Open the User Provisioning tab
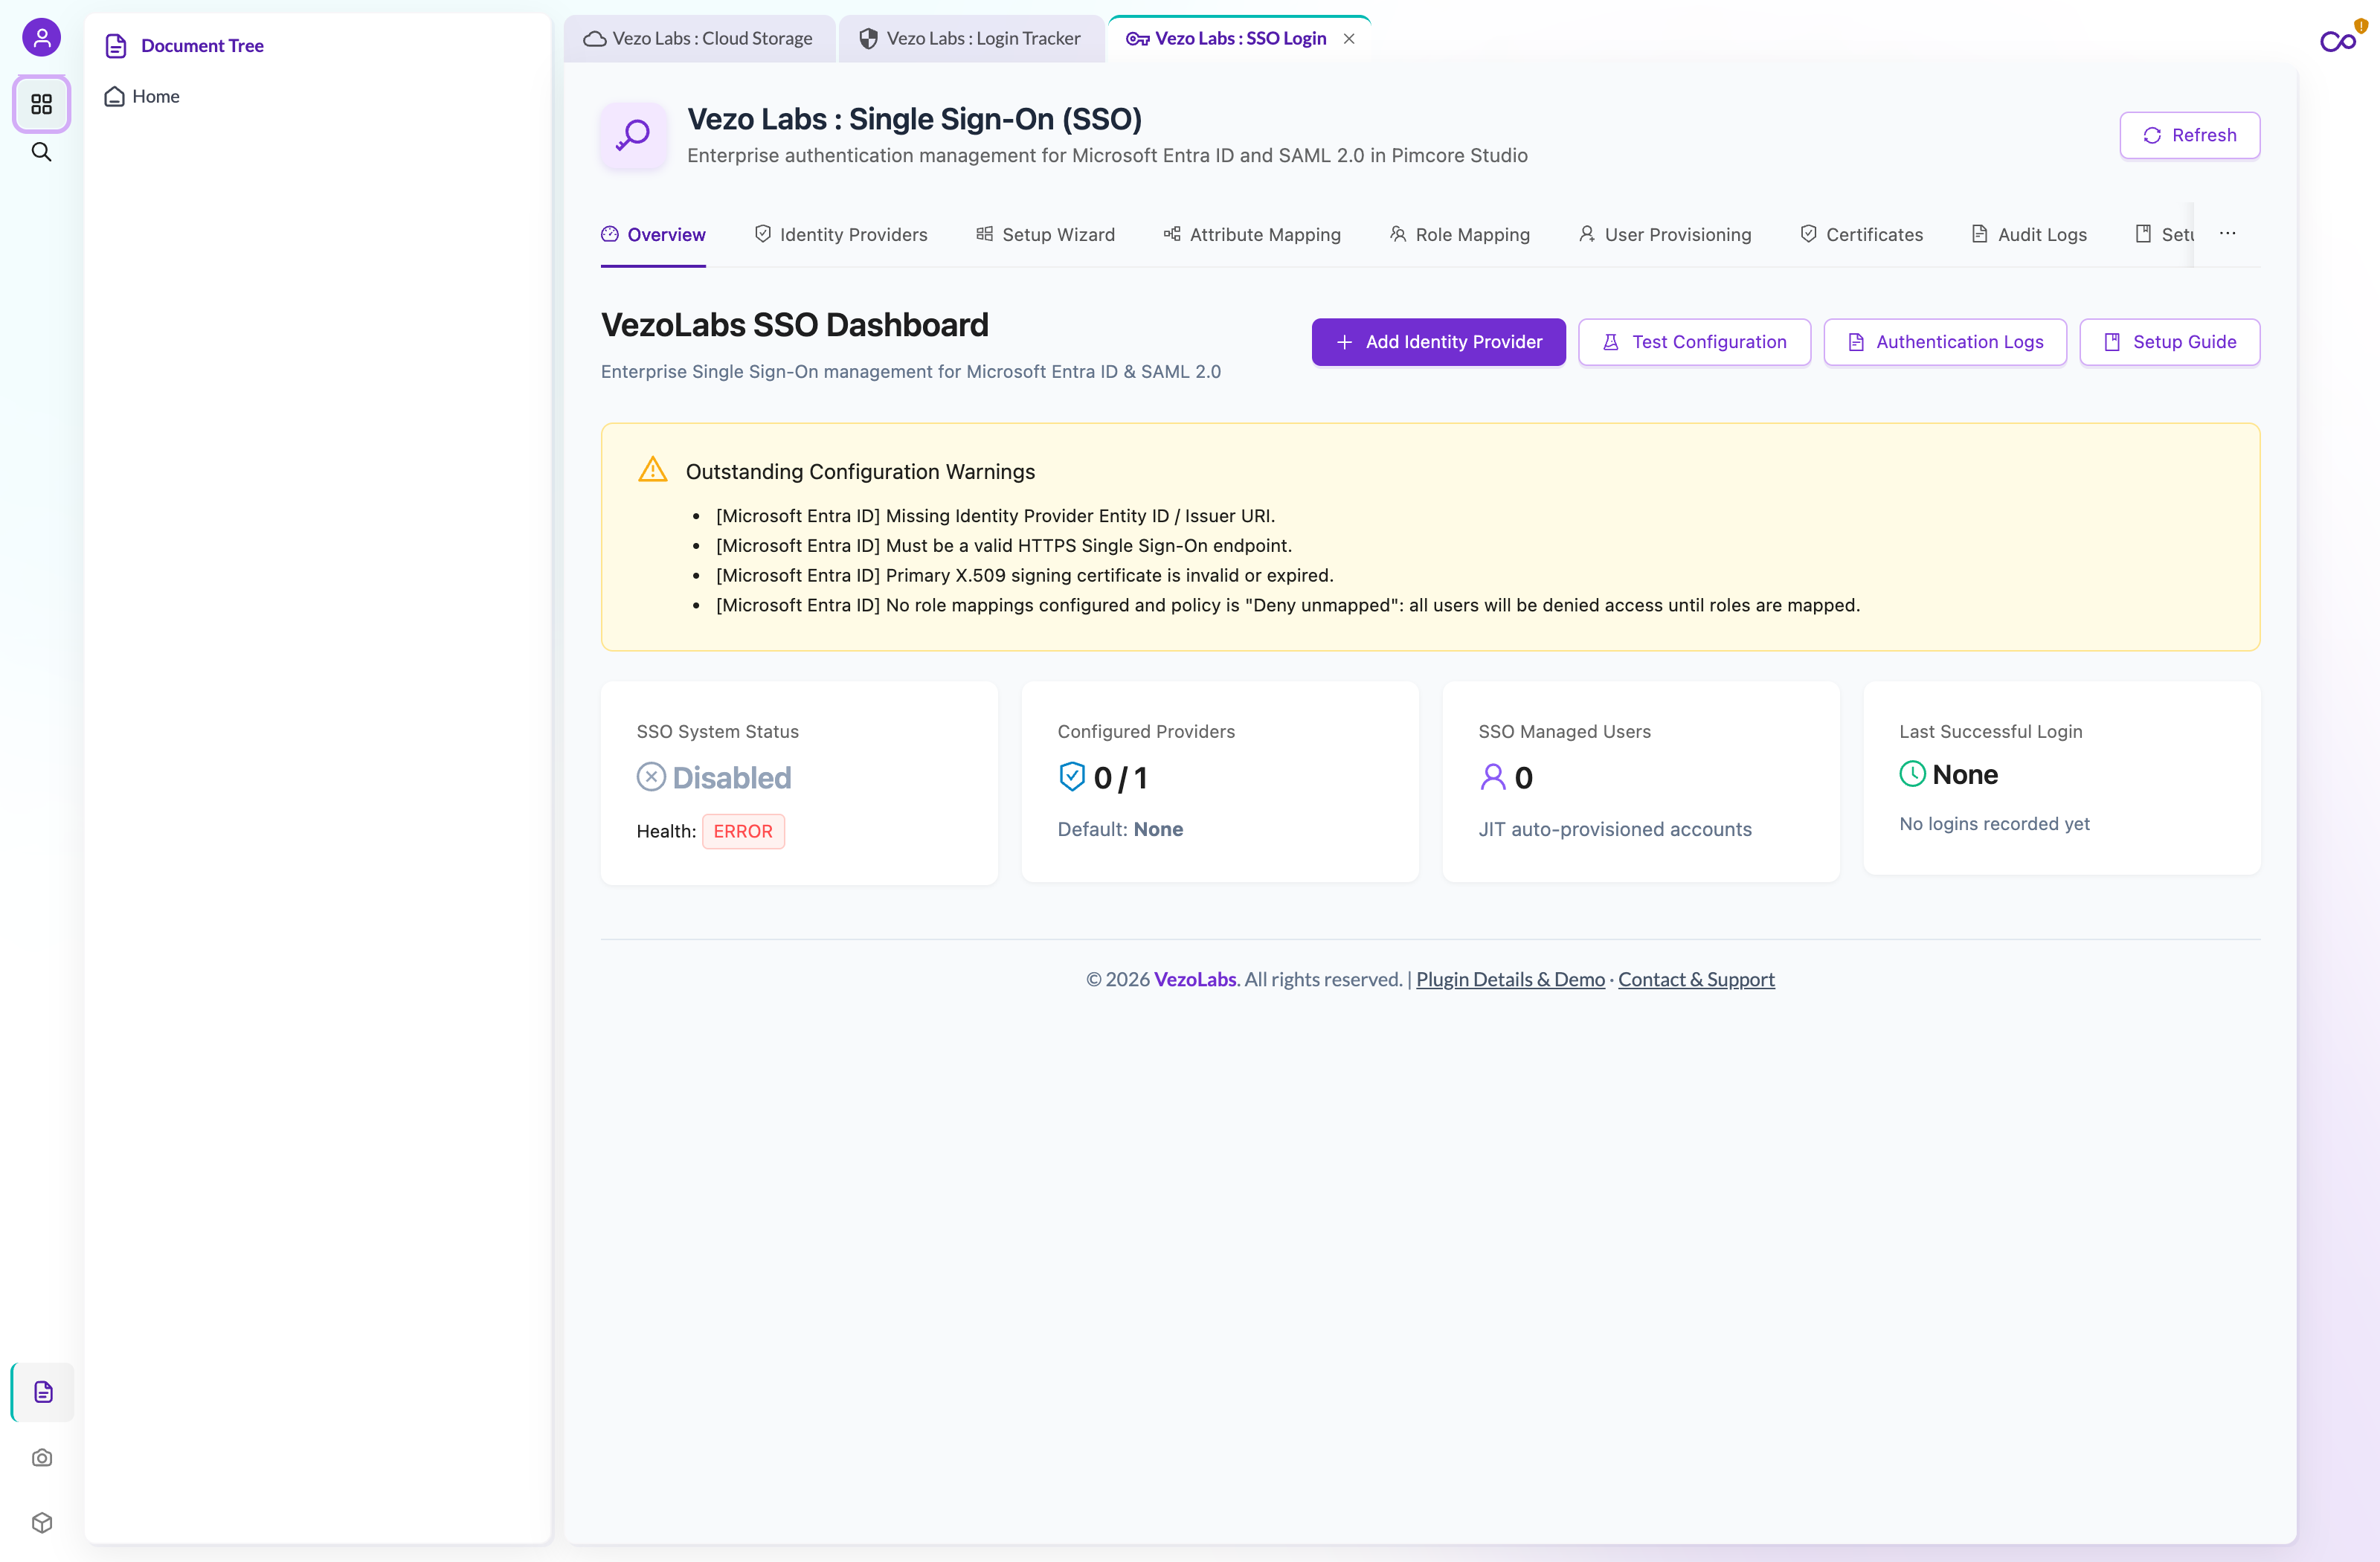The width and height of the screenshot is (2380, 1562). [1665, 234]
